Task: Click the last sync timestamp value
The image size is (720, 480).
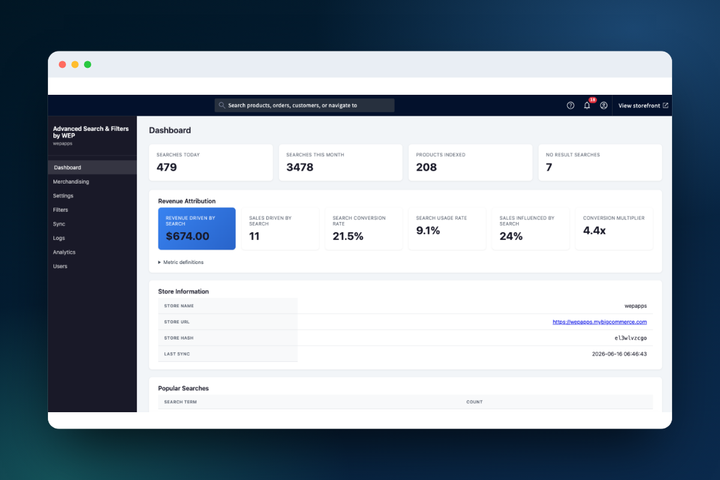Action: [619, 354]
